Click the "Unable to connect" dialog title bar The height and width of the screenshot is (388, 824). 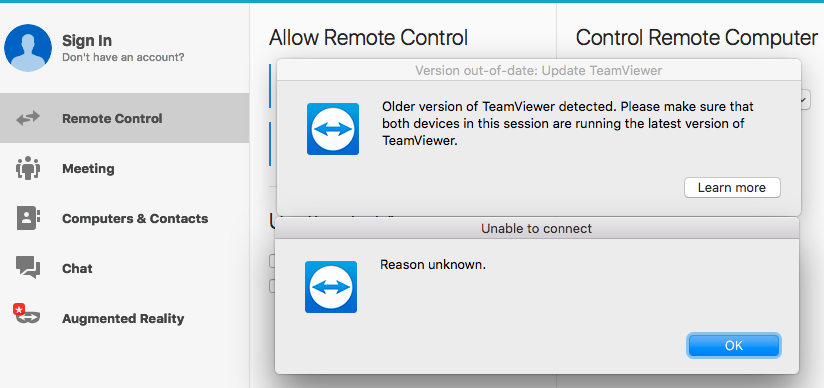coord(537,229)
